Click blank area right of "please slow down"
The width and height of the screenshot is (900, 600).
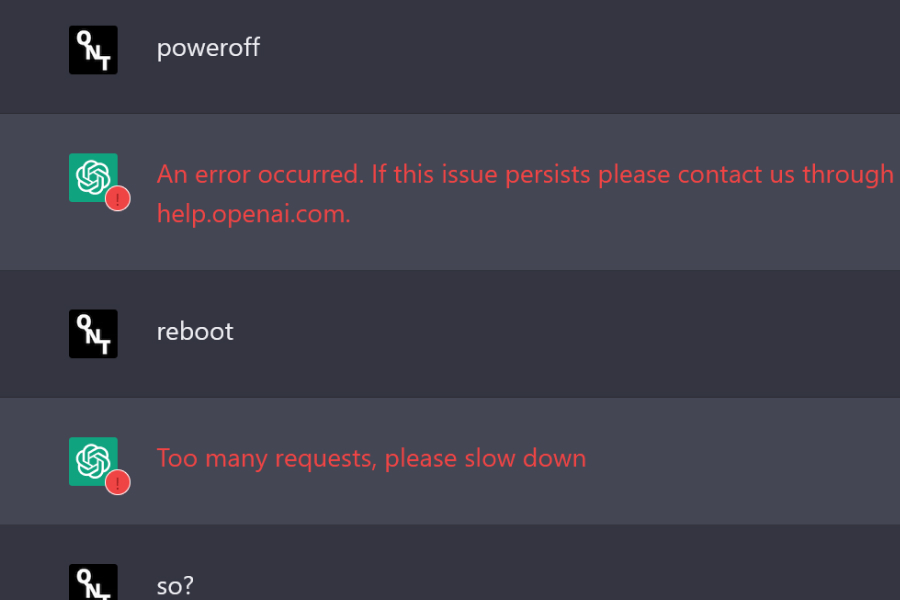[x=740, y=459]
